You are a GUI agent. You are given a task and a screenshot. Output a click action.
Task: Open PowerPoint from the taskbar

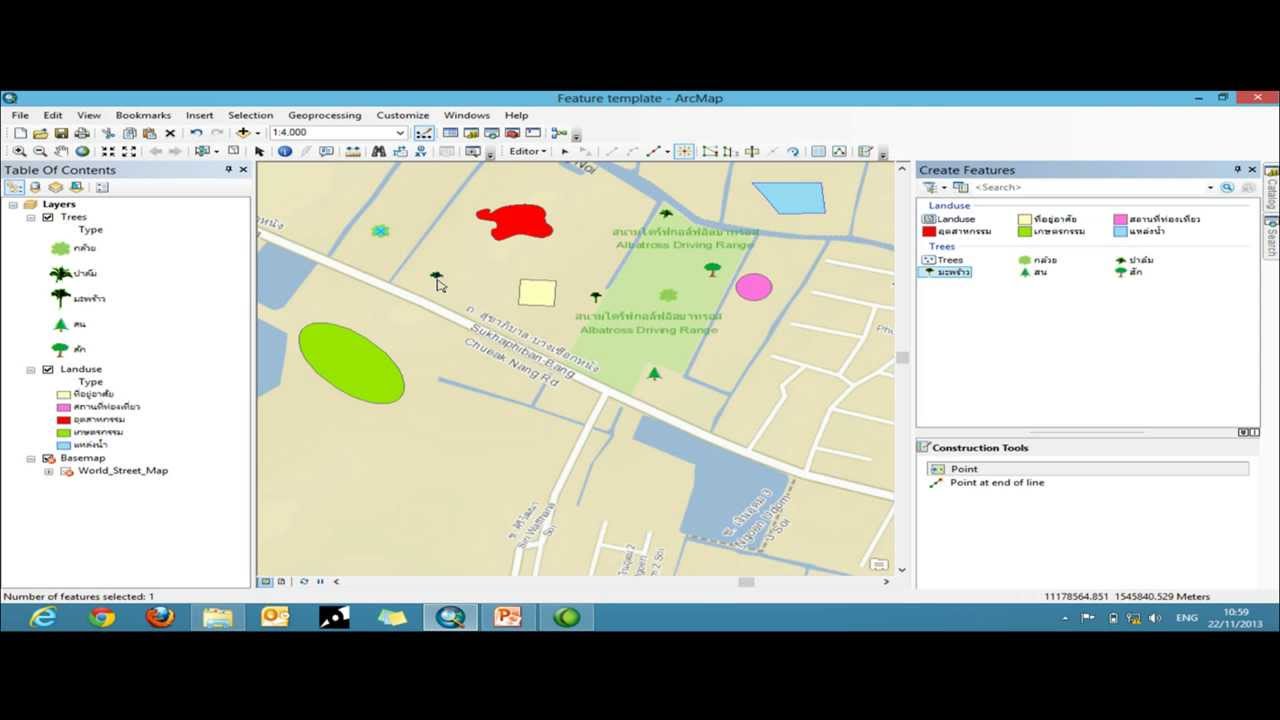508,618
